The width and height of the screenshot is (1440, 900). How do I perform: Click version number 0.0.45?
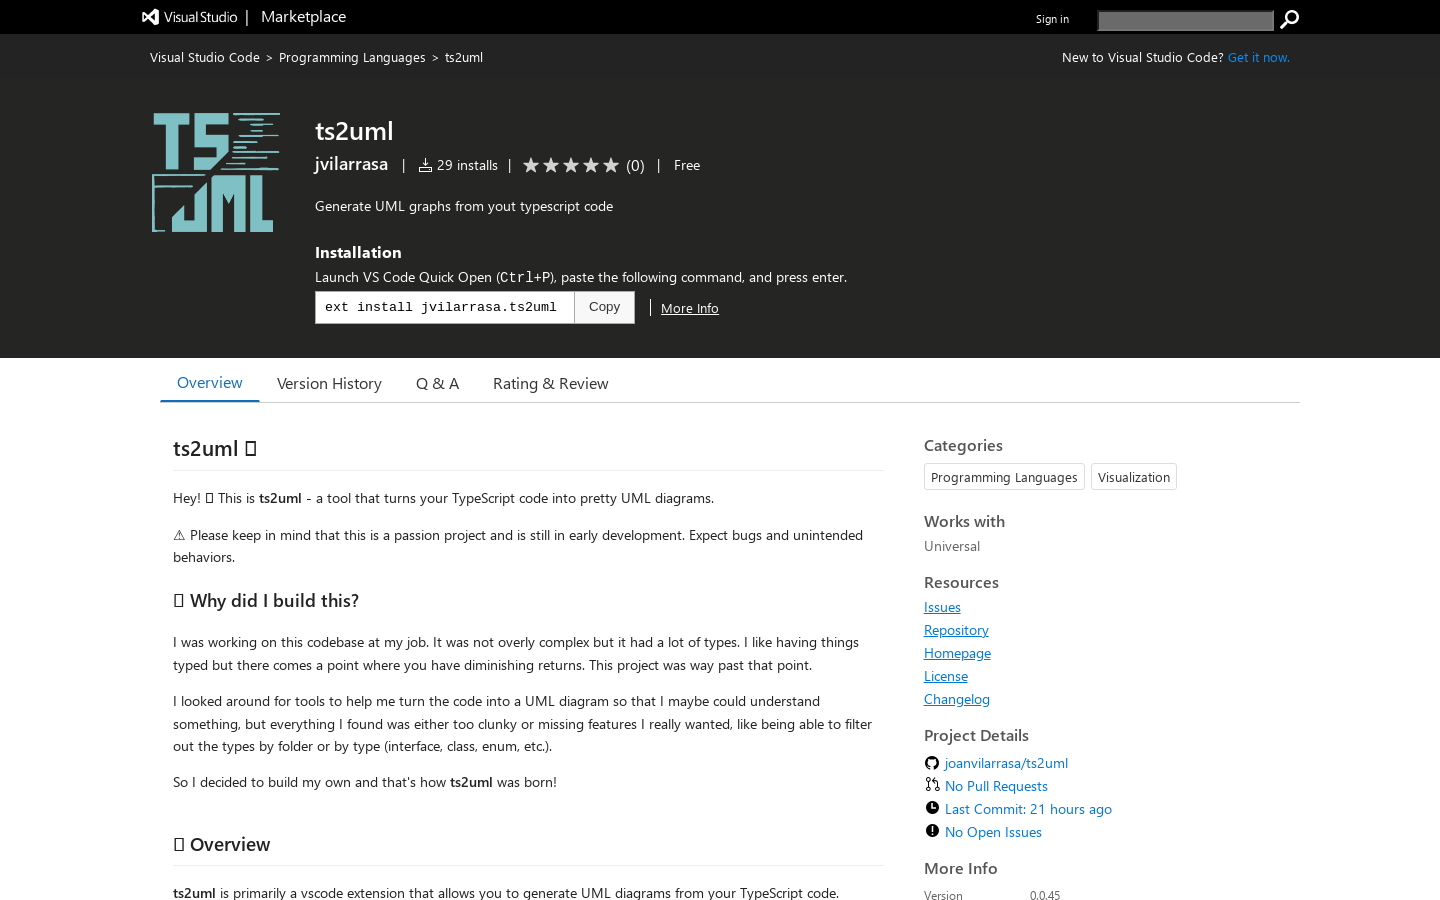click(1045, 895)
